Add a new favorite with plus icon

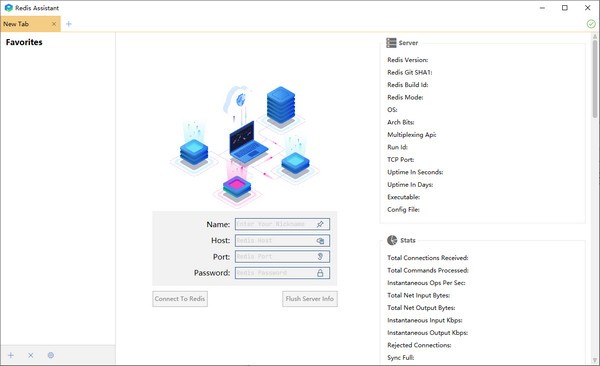pyautogui.click(x=11, y=355)
